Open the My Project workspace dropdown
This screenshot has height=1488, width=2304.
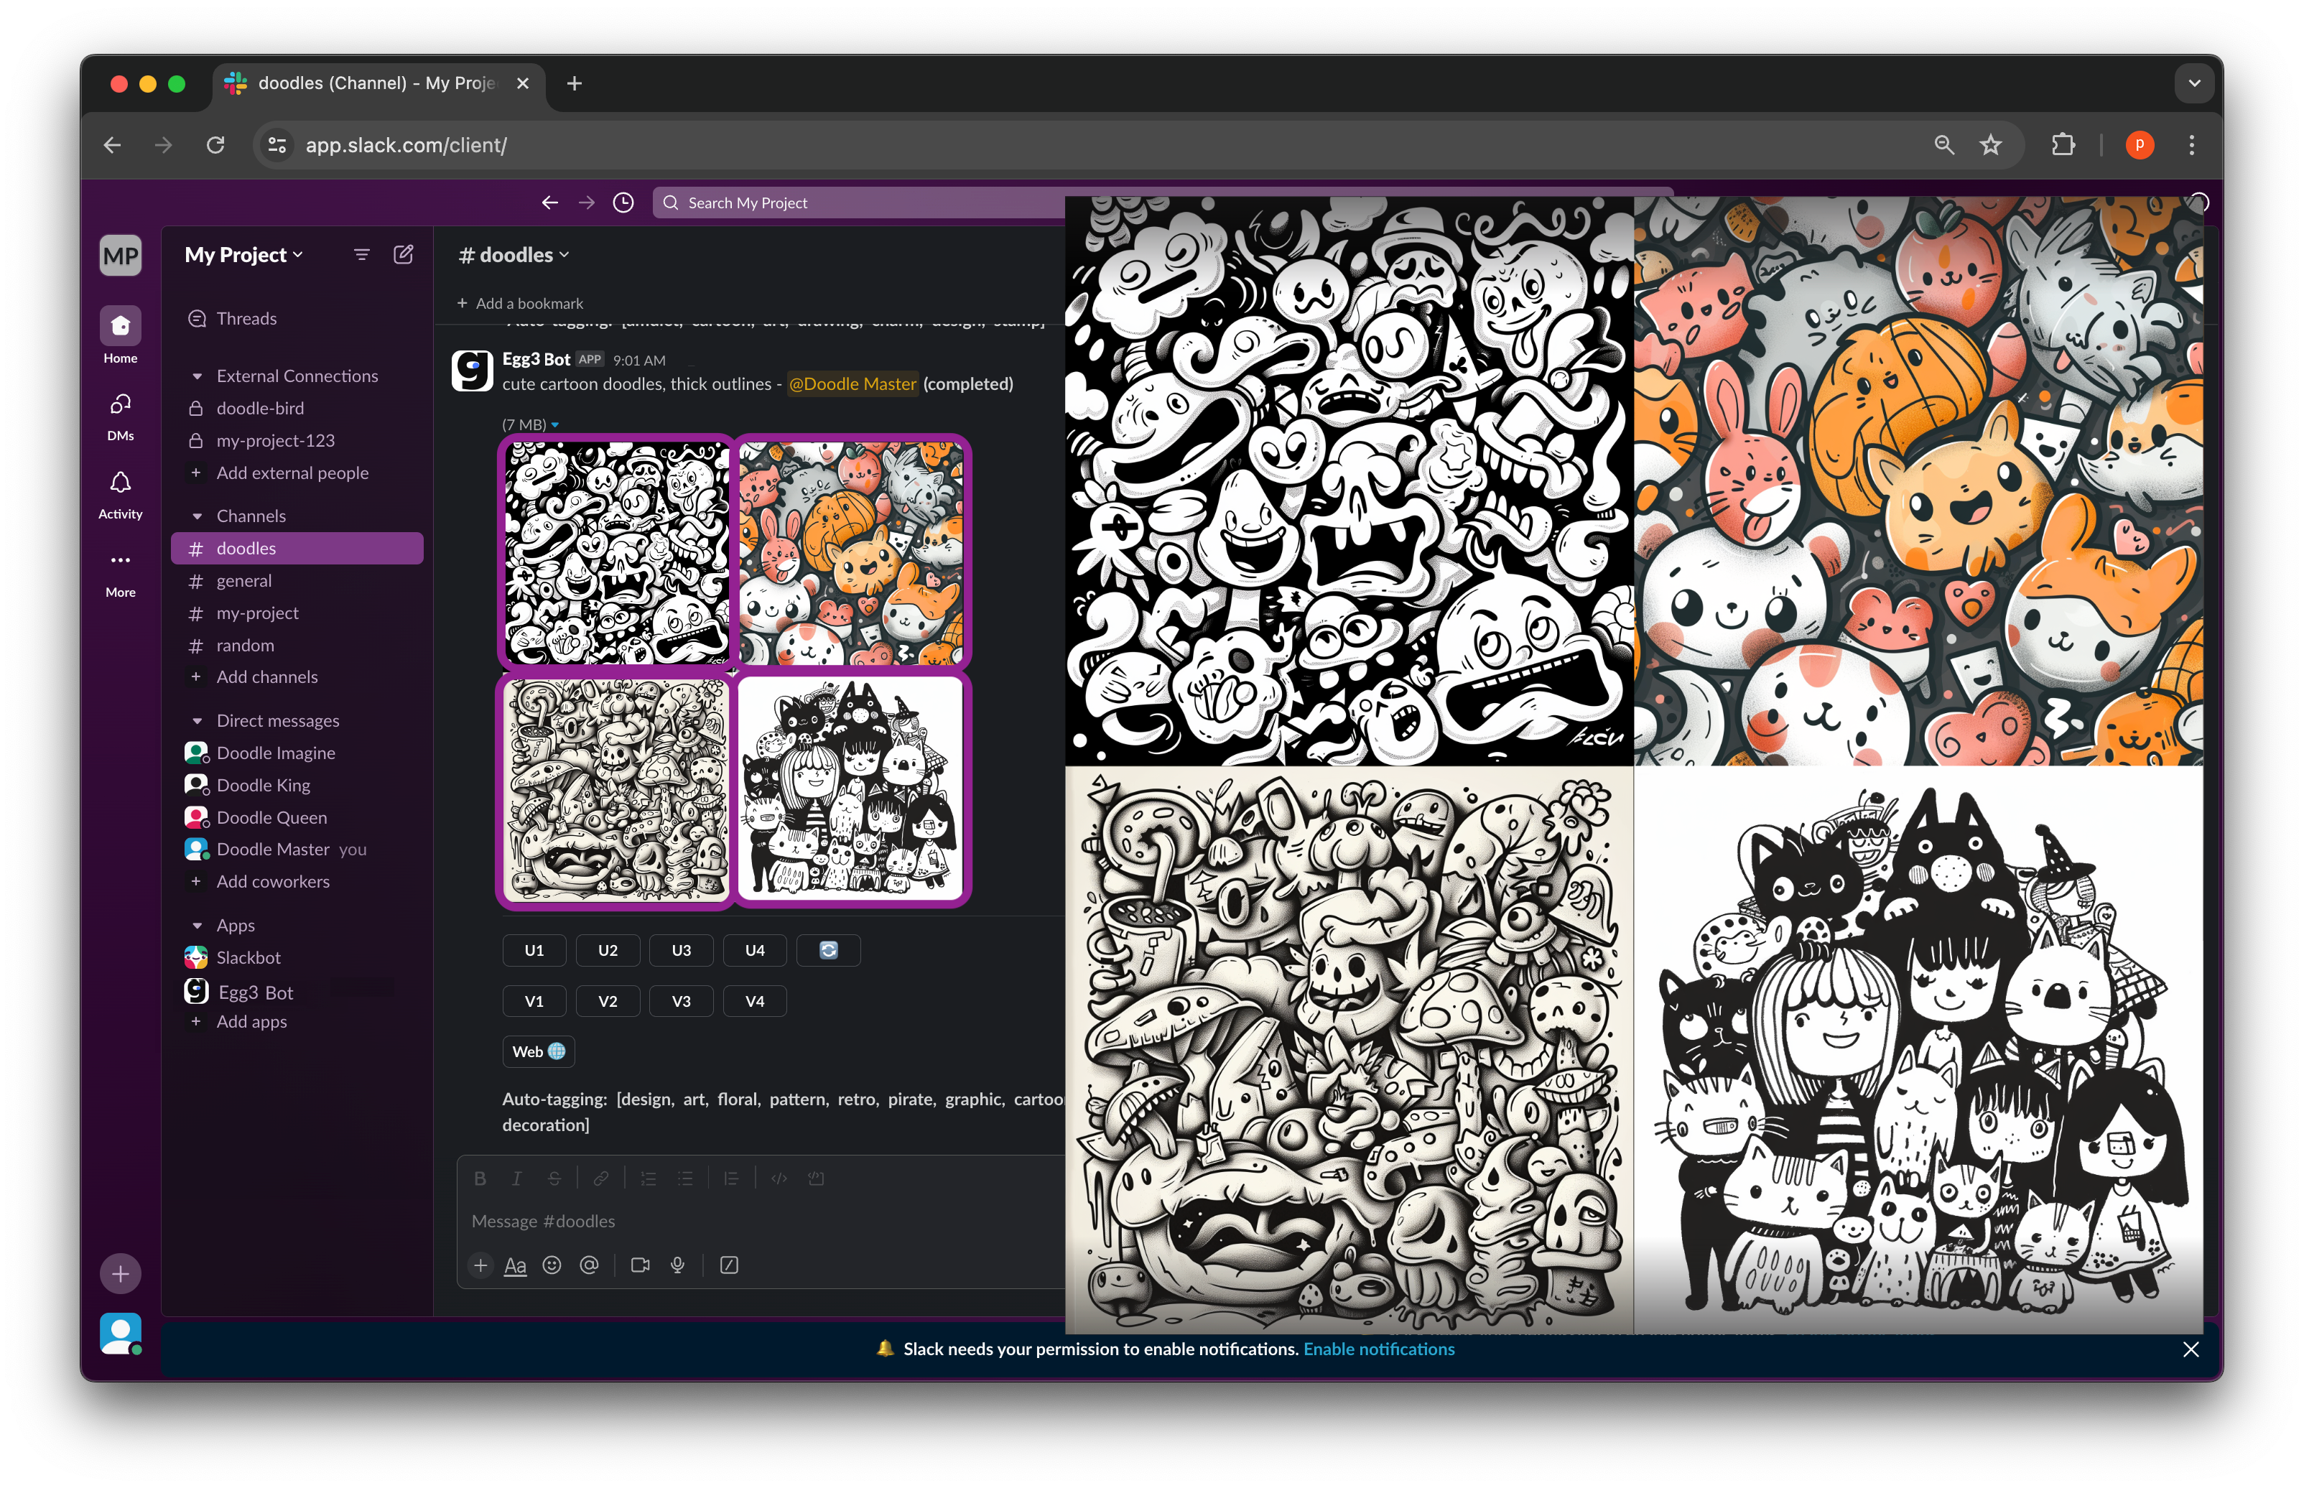244,255
